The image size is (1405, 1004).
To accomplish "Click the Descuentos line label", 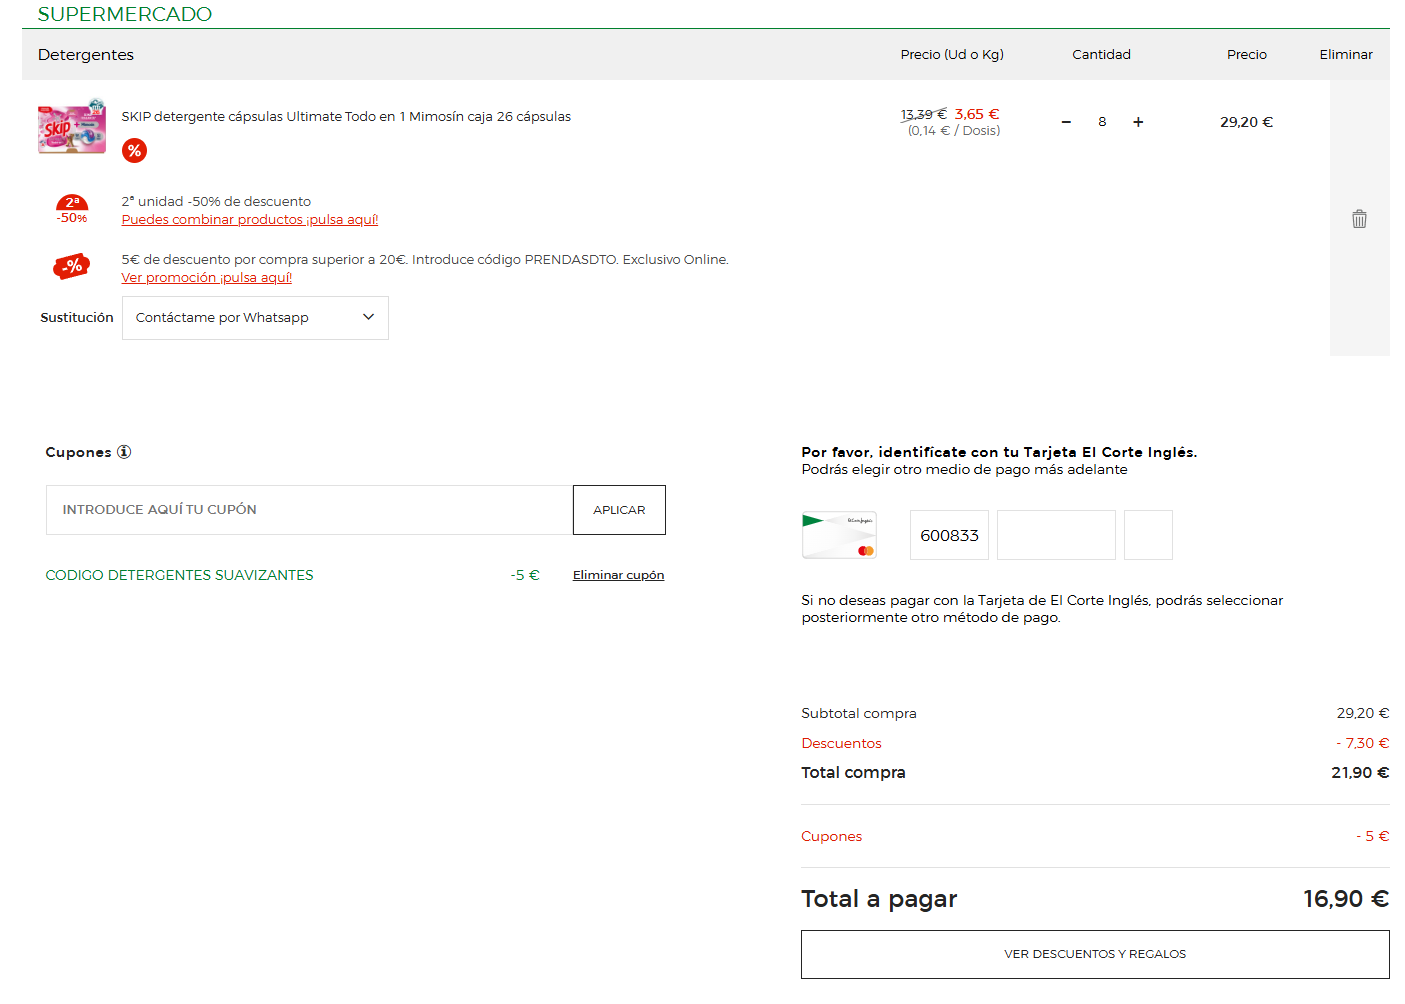I will (841, 743).
